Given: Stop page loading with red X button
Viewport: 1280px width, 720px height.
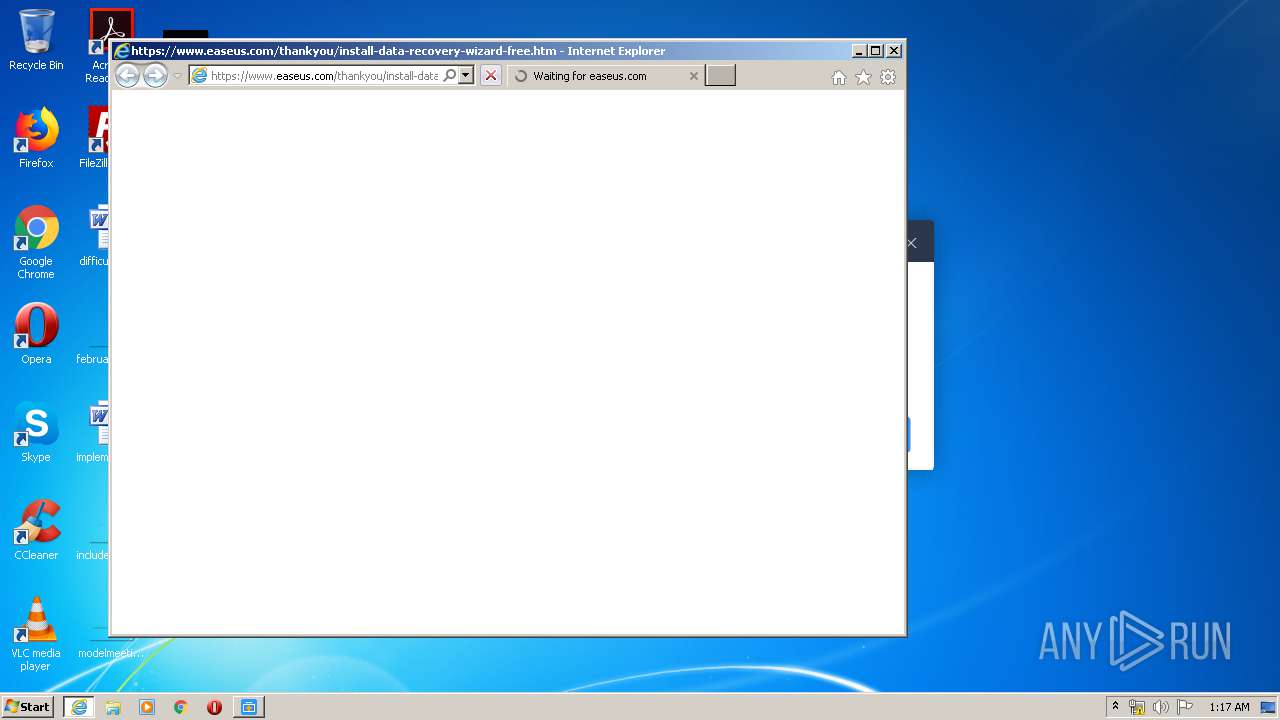Looking at the screenshot, I should 491,76.
